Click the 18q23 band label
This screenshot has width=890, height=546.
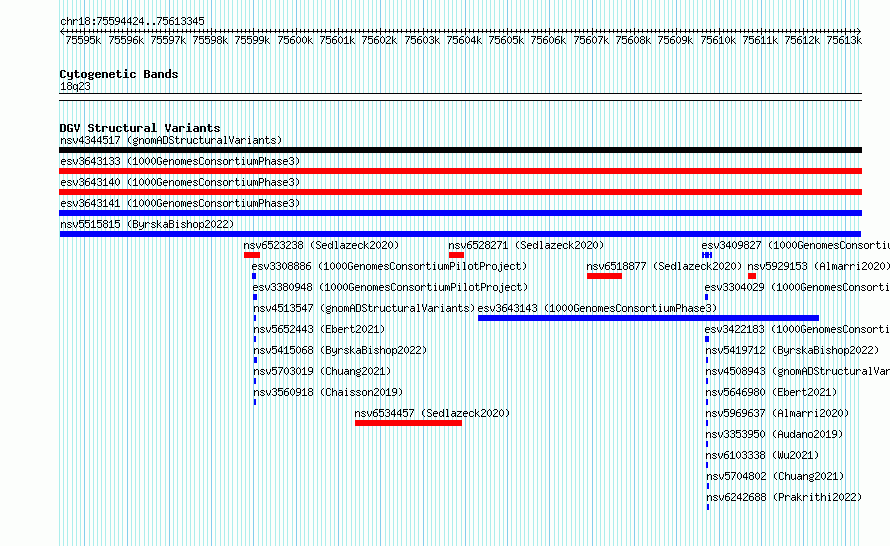coord(75,86)
